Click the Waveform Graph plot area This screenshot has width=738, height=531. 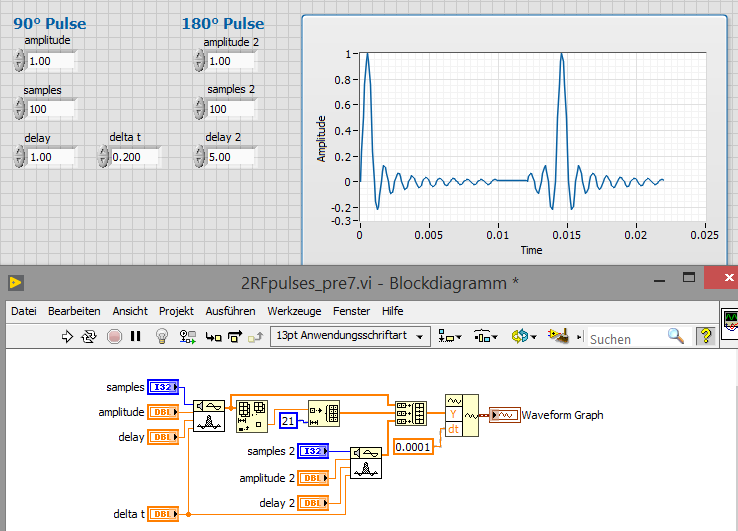[533, 137]
